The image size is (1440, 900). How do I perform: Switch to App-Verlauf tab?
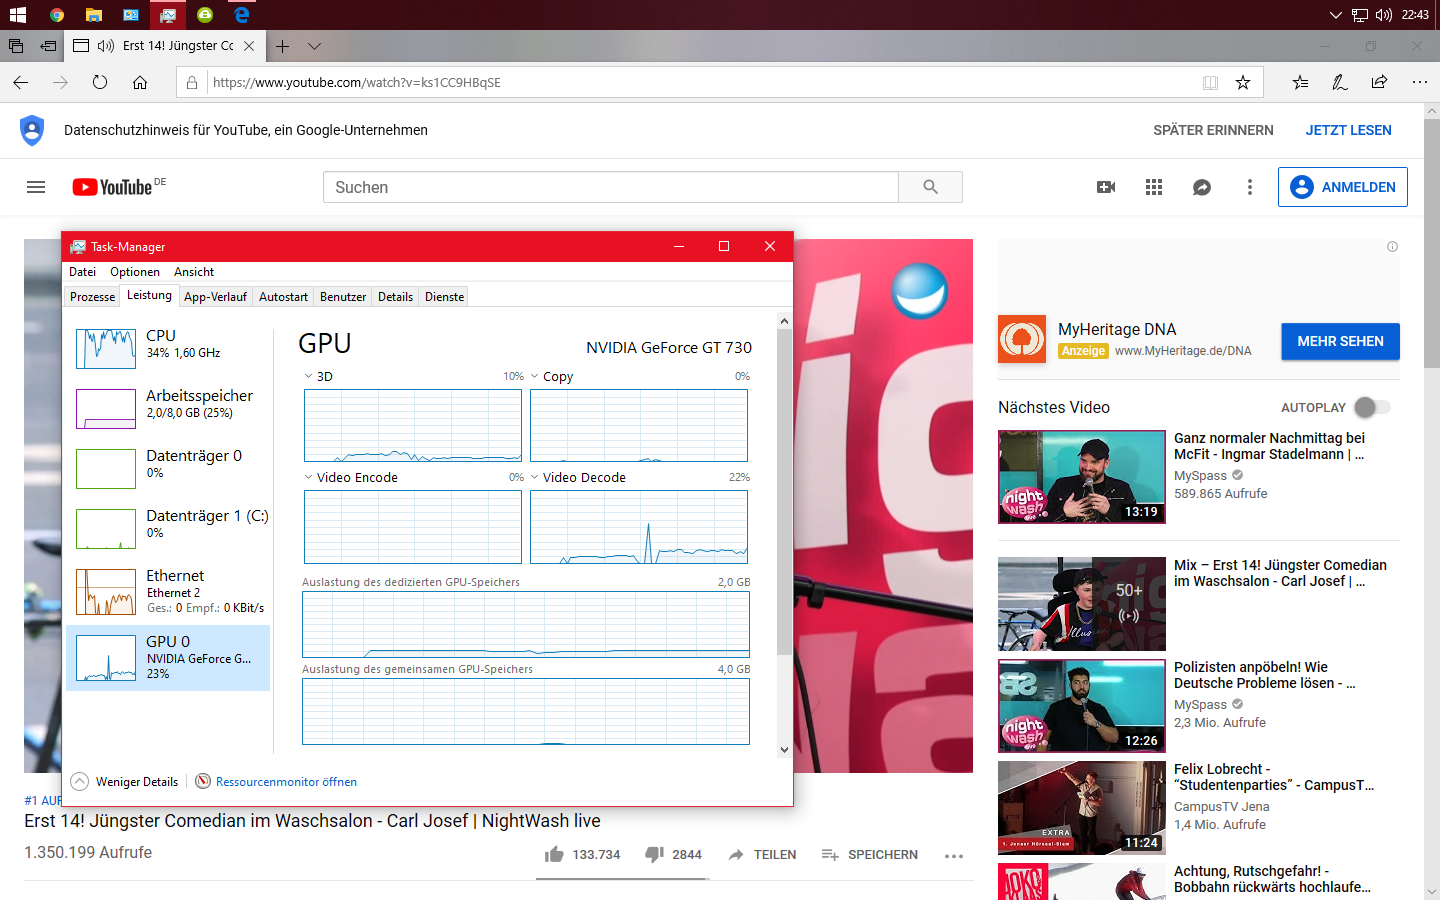(215, 297)
